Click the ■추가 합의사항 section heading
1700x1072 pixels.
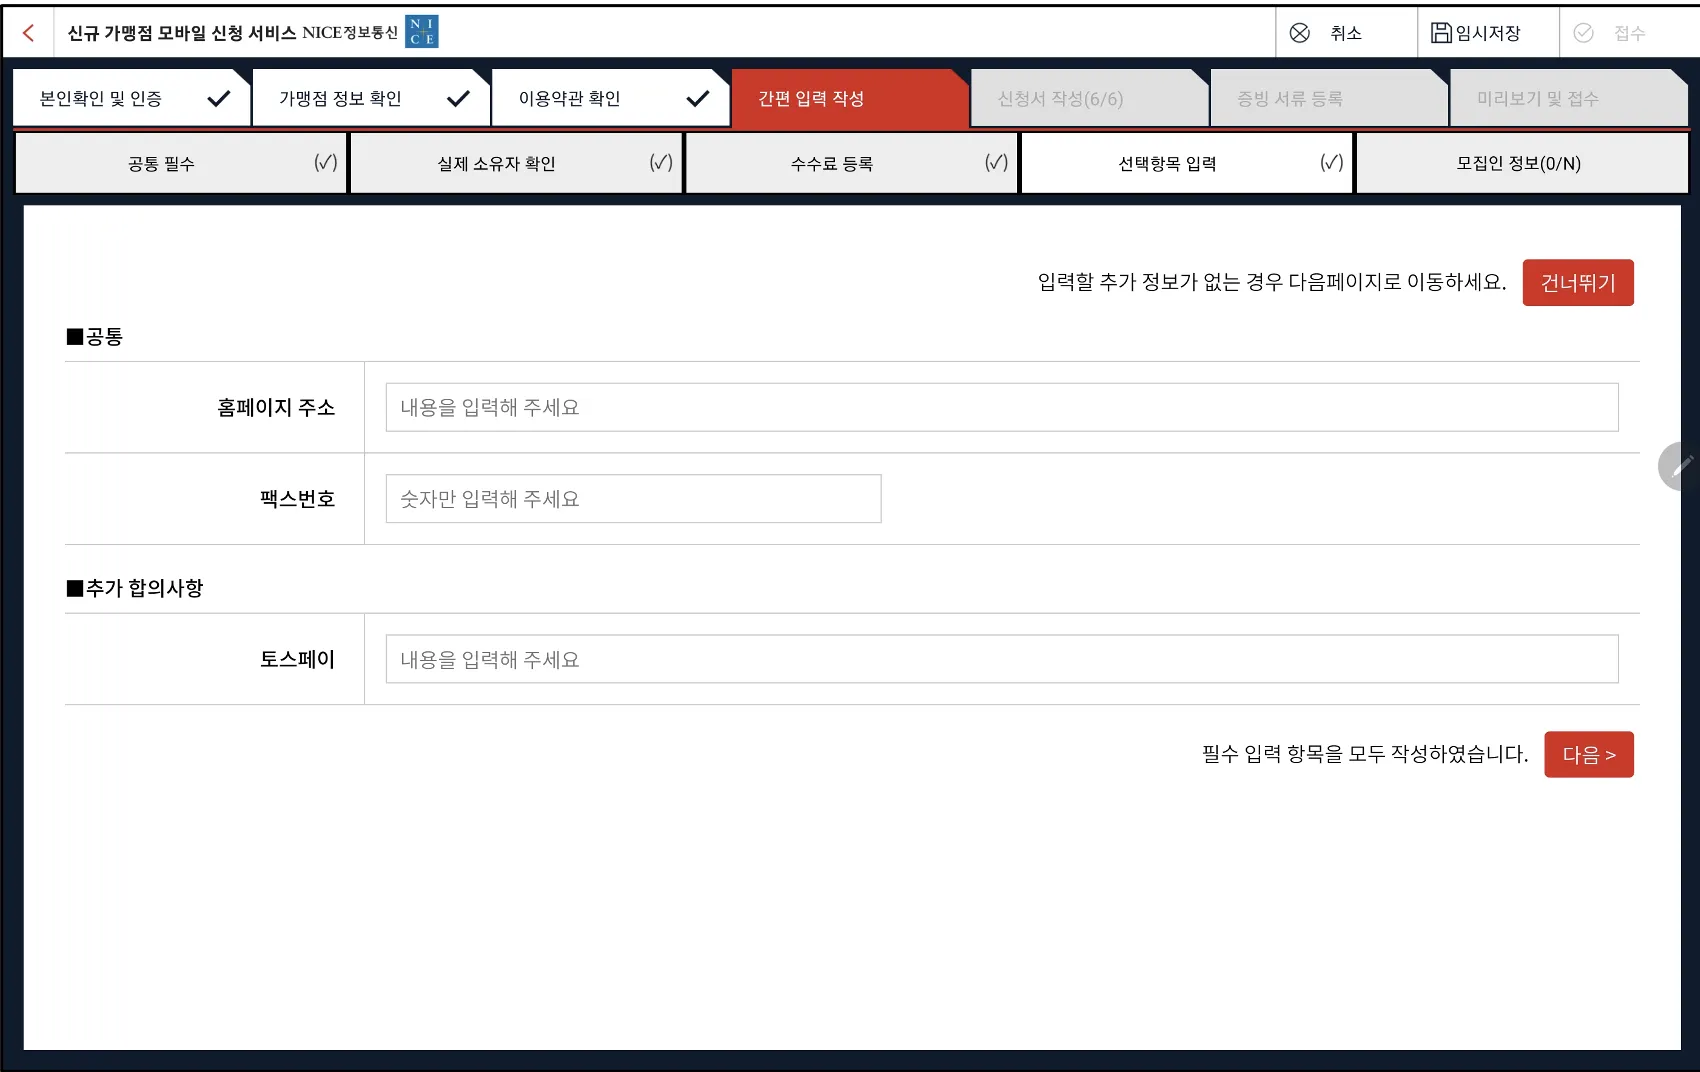[135, 588]
